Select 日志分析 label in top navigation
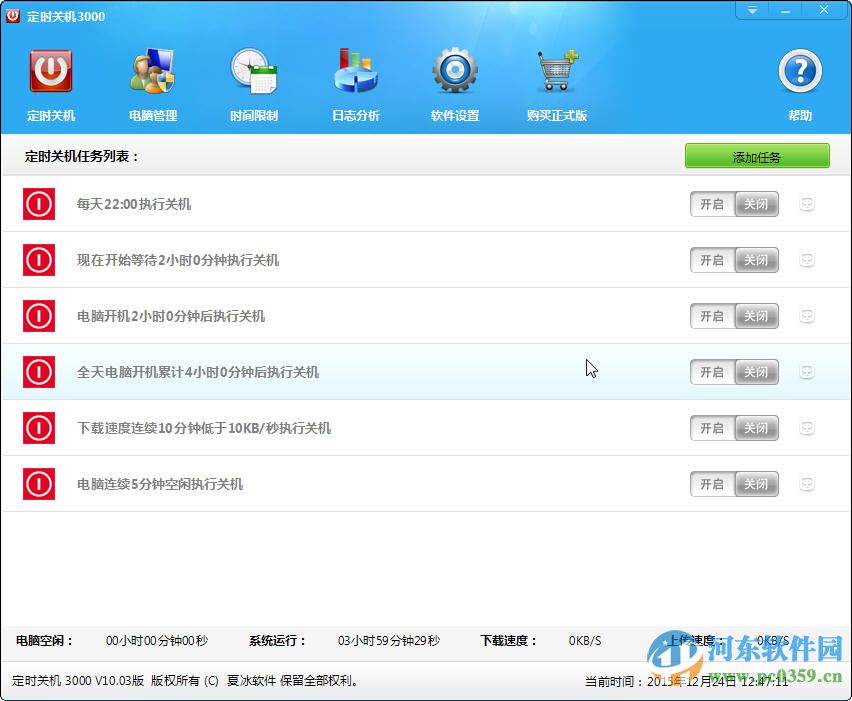This screenshot has height=701, width=852. pyautogui.click(x=355, y=115)
